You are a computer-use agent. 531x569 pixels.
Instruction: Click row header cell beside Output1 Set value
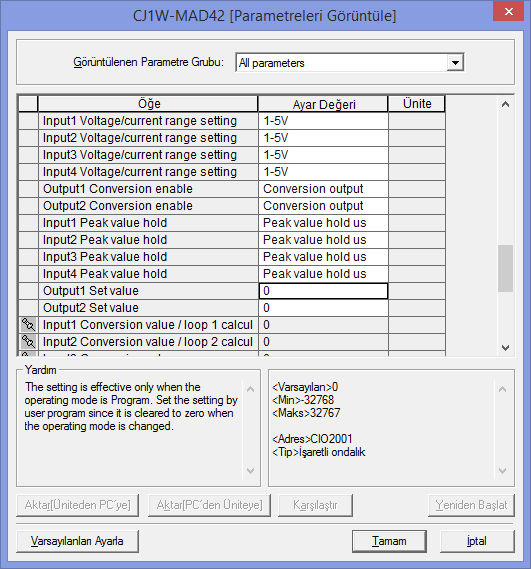click(x=28, y=291)
